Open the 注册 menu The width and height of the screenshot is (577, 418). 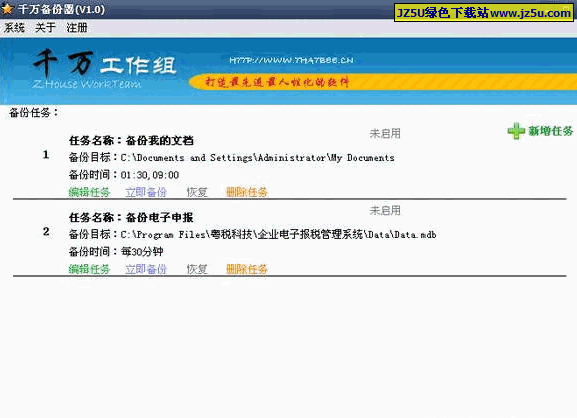point(77,28)
